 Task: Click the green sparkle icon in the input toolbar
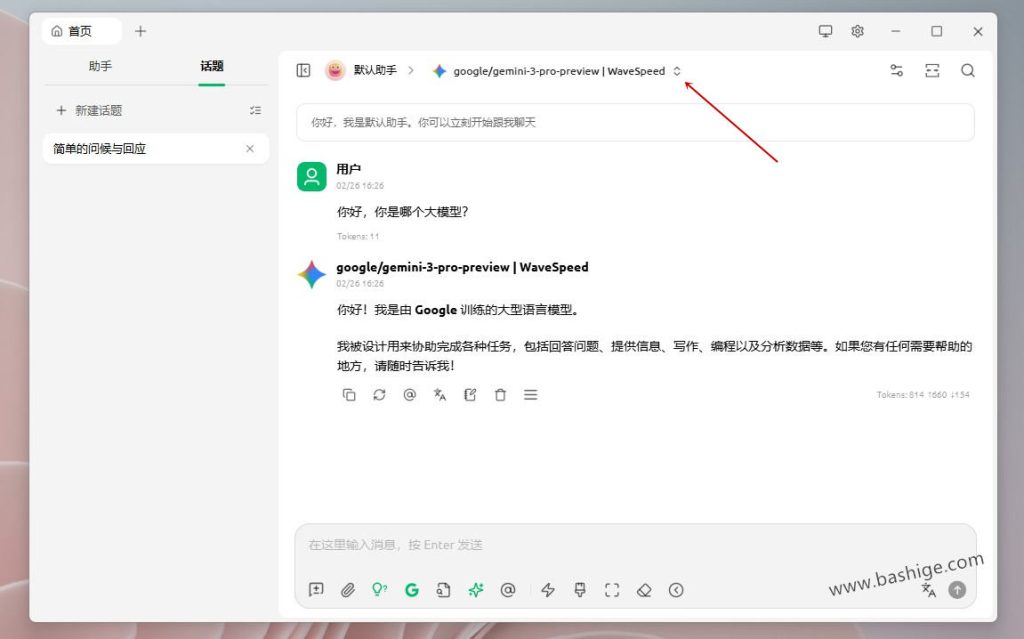(475, 590)
